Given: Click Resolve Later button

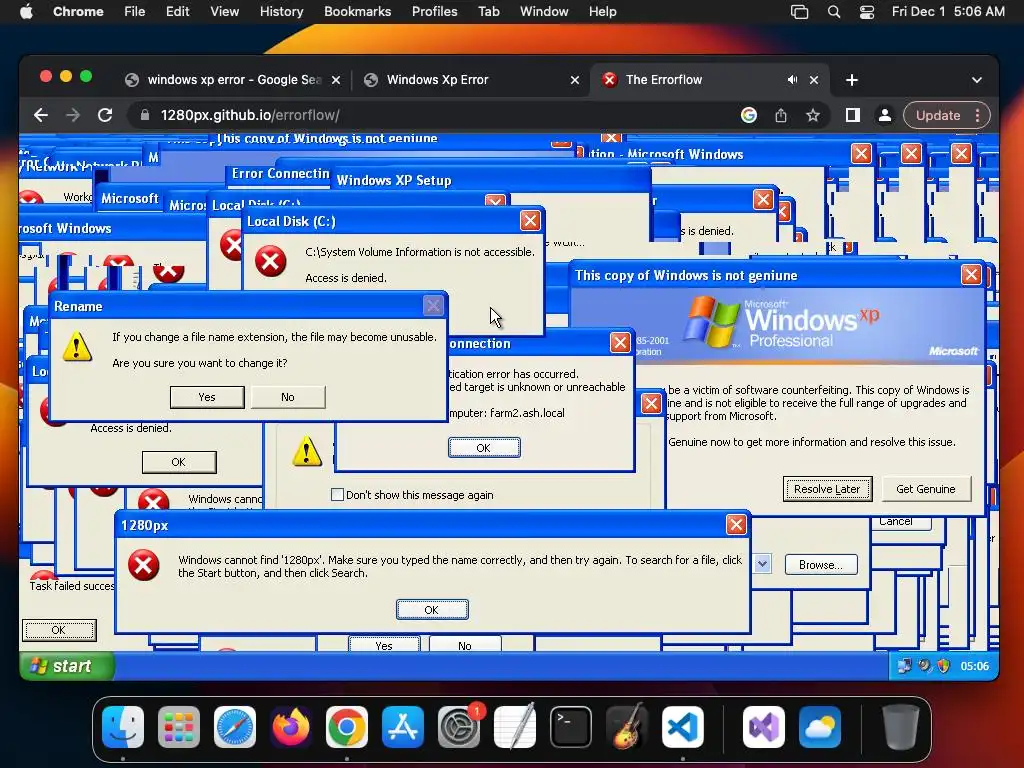Looking at the screenshot, I should pos(827,489).
